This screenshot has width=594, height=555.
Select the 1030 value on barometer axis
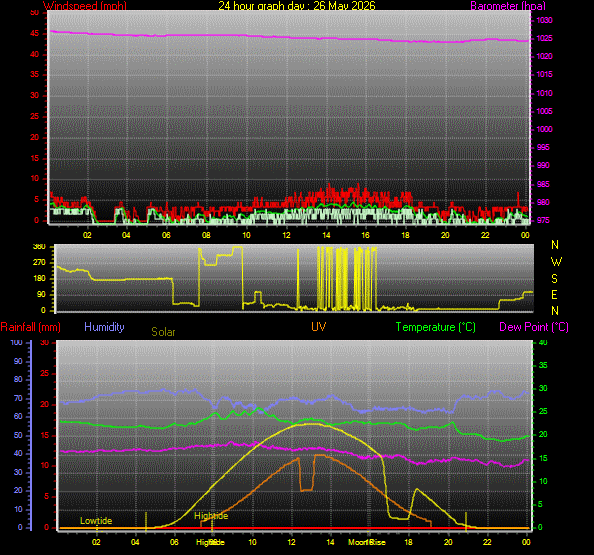tap(544, 20)
